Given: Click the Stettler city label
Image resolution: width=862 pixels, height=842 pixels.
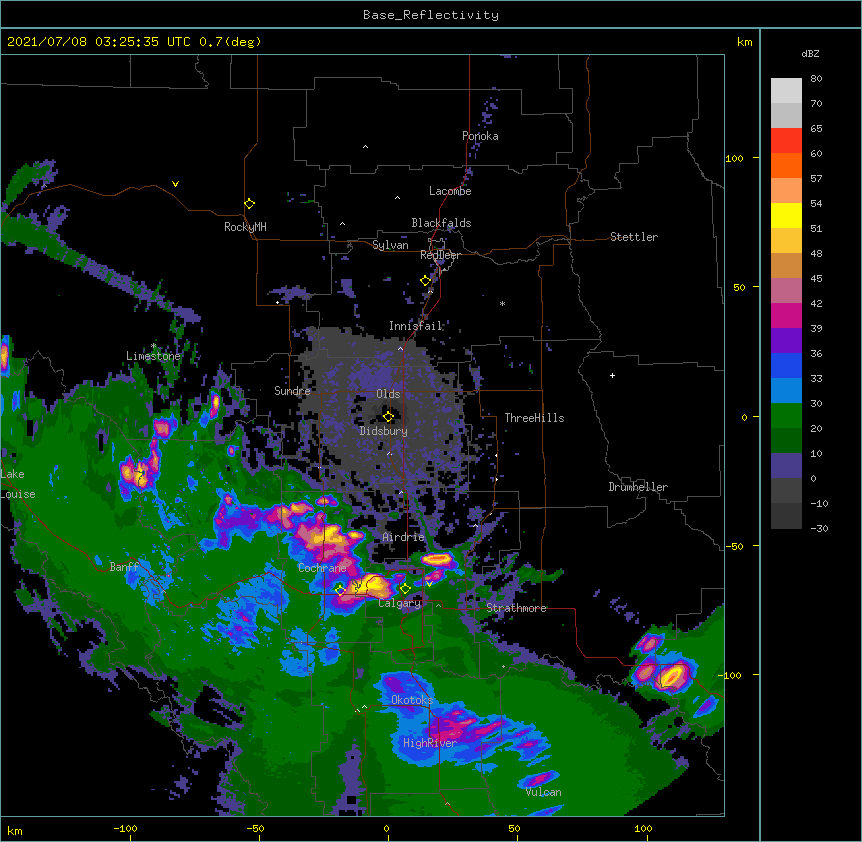Looking at the screenshot, I should [634, 237].
